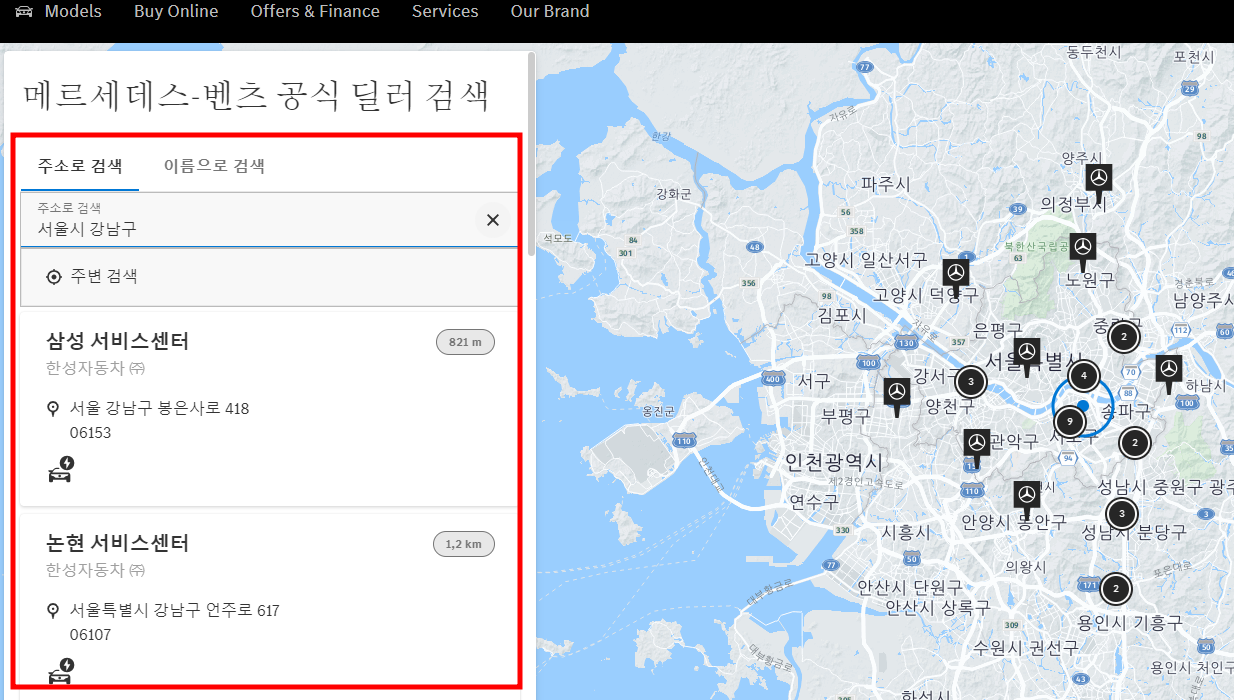
Task: Click the address search input field
Action: [x=250, y=220]
